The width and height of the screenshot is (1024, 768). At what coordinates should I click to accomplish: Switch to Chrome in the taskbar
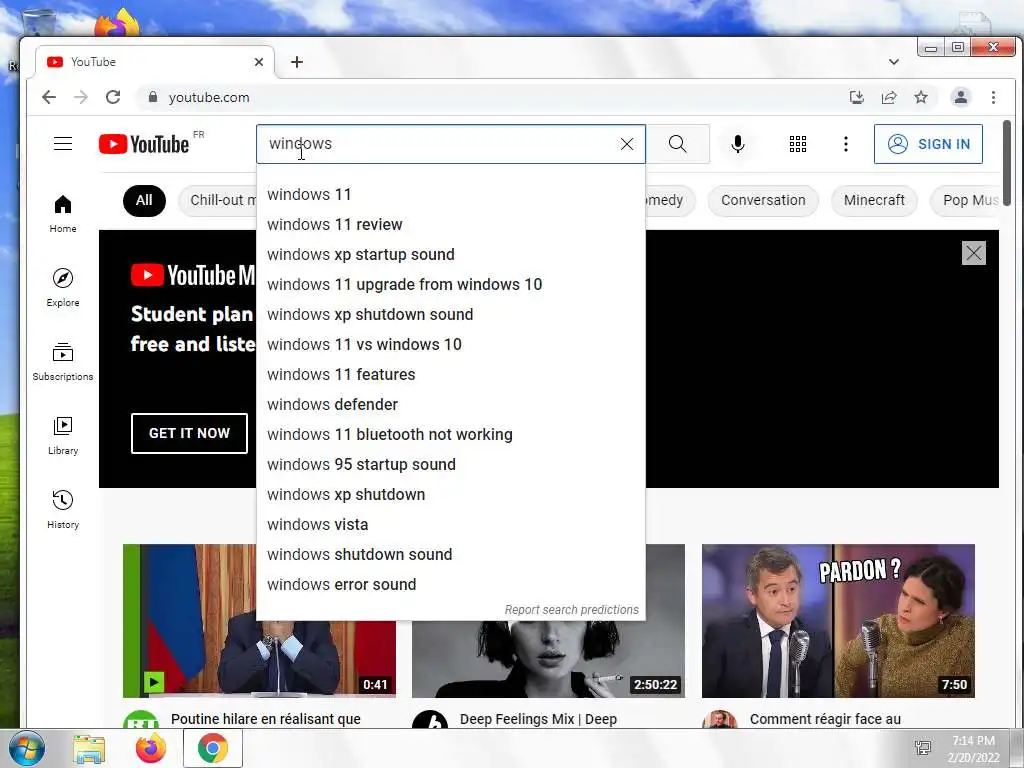click(213, 748)
